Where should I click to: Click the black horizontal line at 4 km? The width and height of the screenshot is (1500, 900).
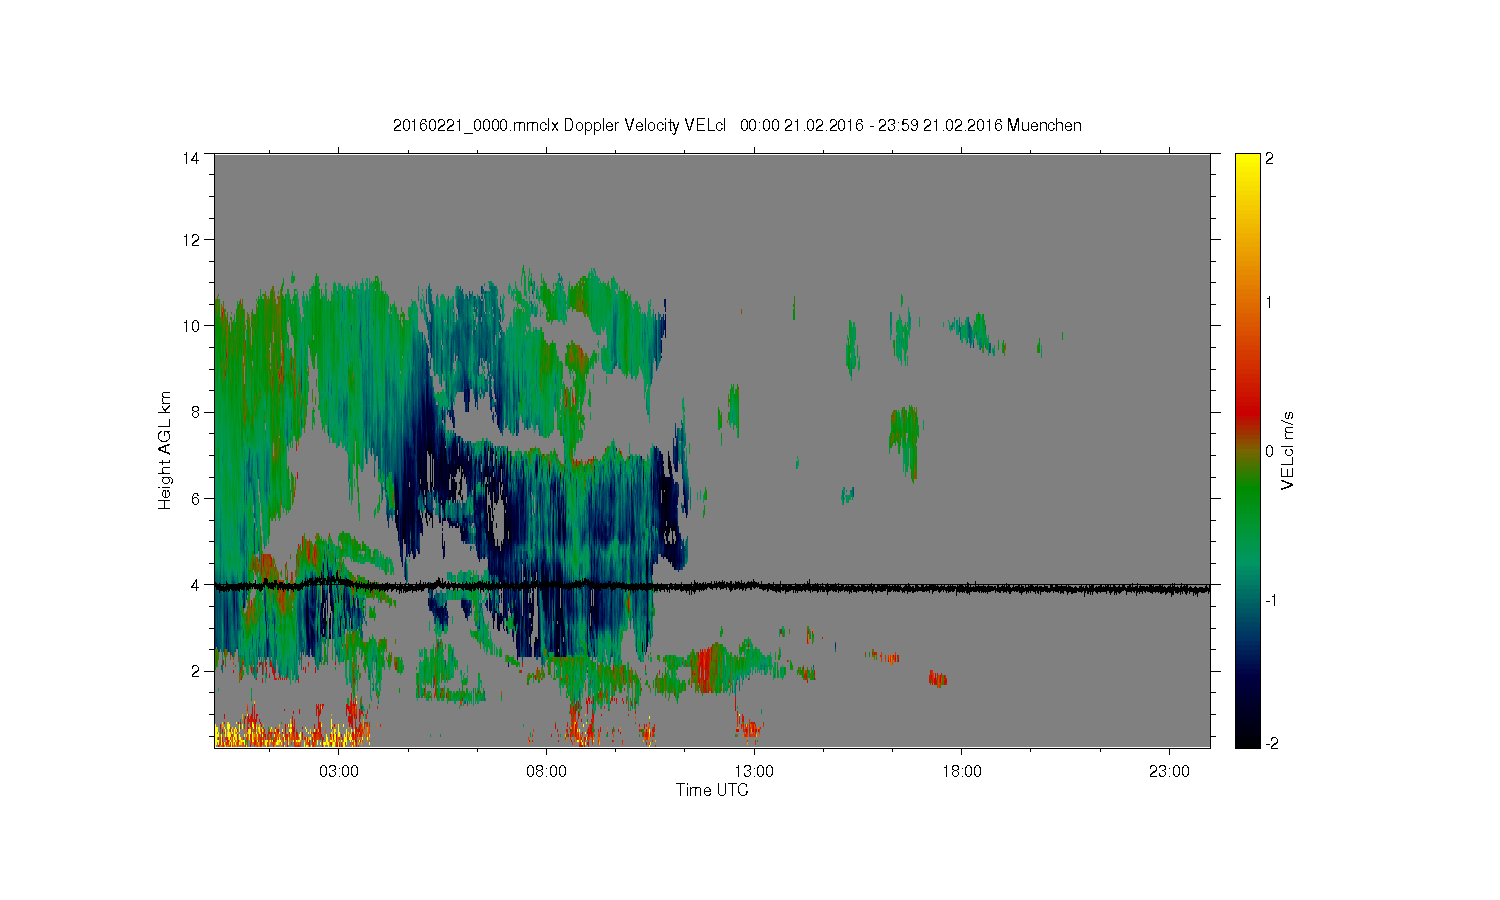point(712,588)
